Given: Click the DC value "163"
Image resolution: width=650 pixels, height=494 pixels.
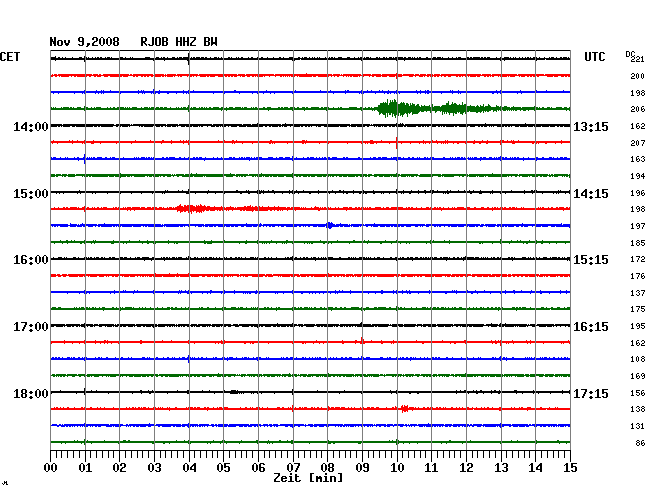Looking at the screenshot, I should tap(638, 160).
